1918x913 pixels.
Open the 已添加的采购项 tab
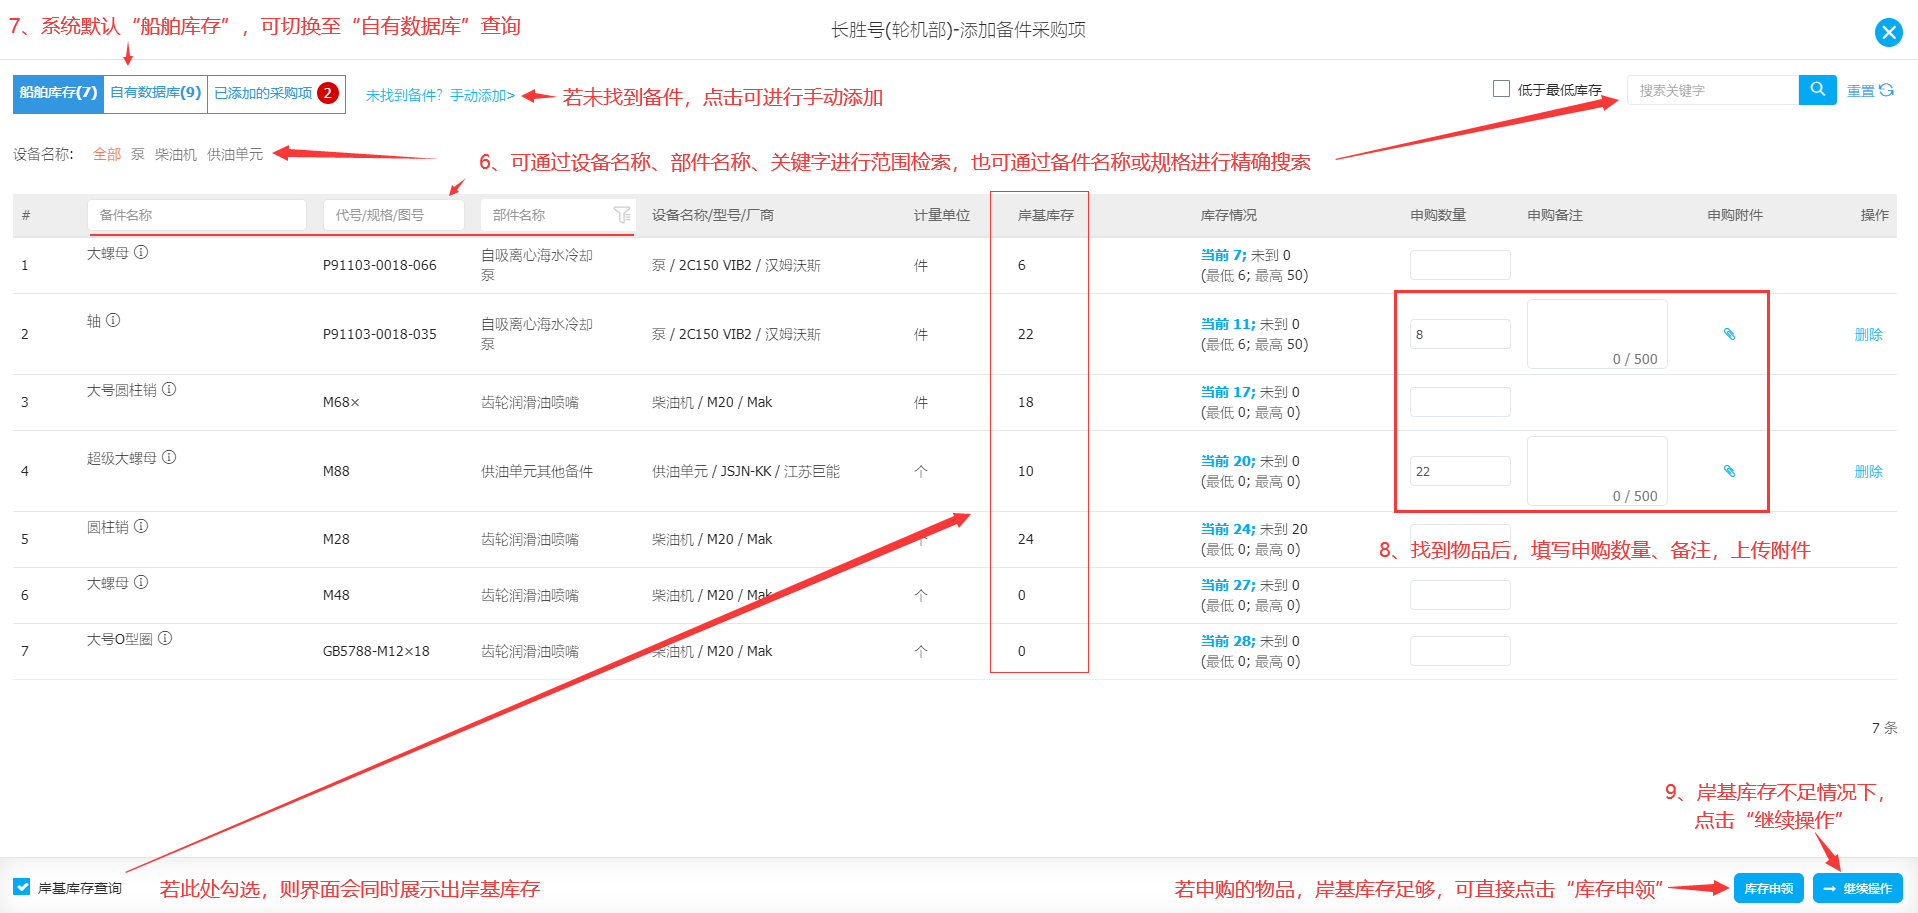276,93
